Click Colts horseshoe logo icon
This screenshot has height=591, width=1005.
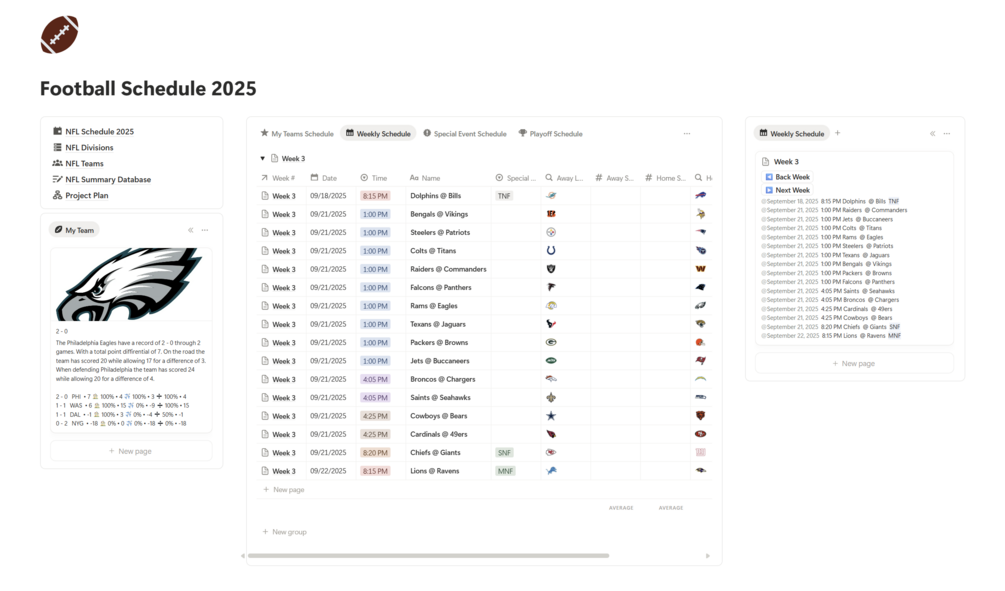(551, 251)
